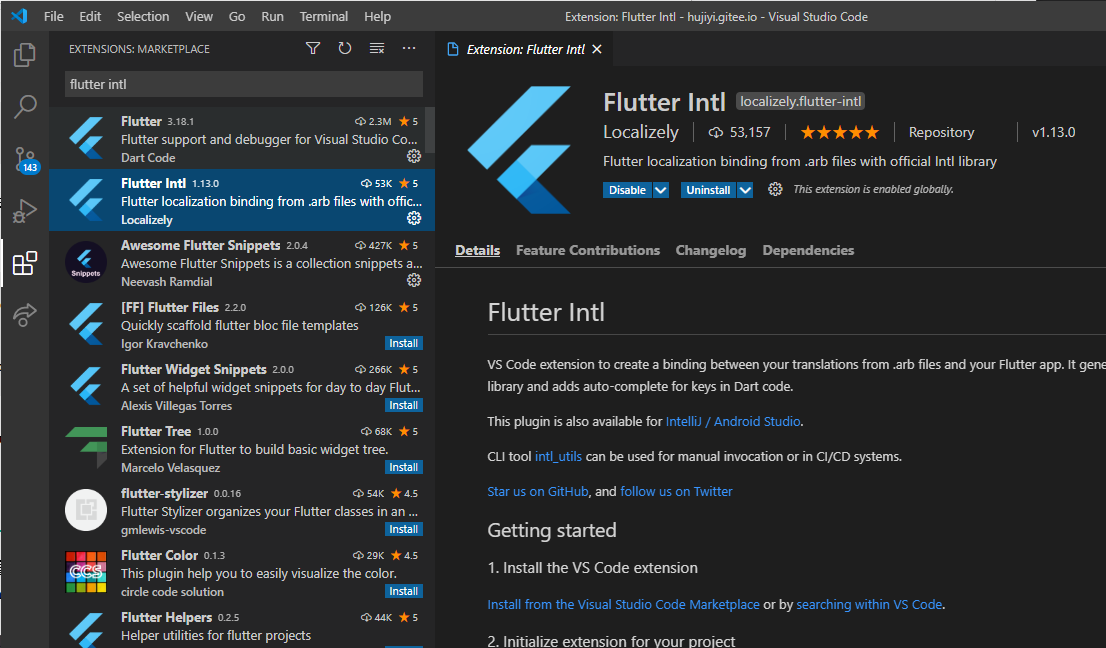Select the Extensions view icon
This screenshot has height=648, width=1106.
point(25,263)
